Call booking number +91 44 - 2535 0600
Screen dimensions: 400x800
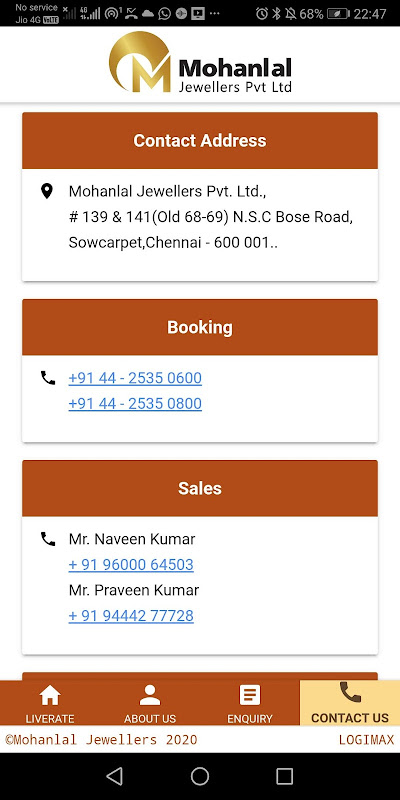pos(135,378)
